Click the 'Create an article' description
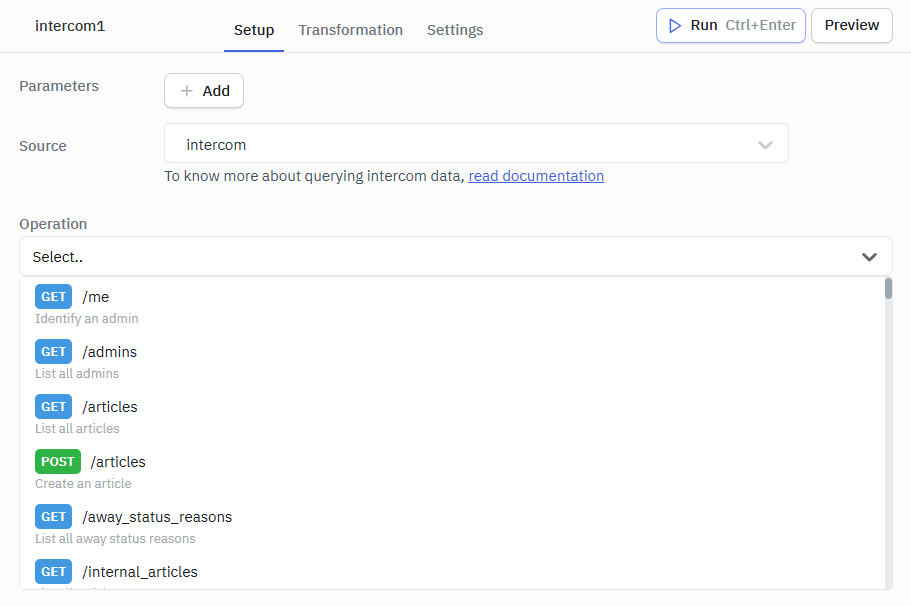Image resolution: width=911 pixels, height=606 pixels. (83, 483)
